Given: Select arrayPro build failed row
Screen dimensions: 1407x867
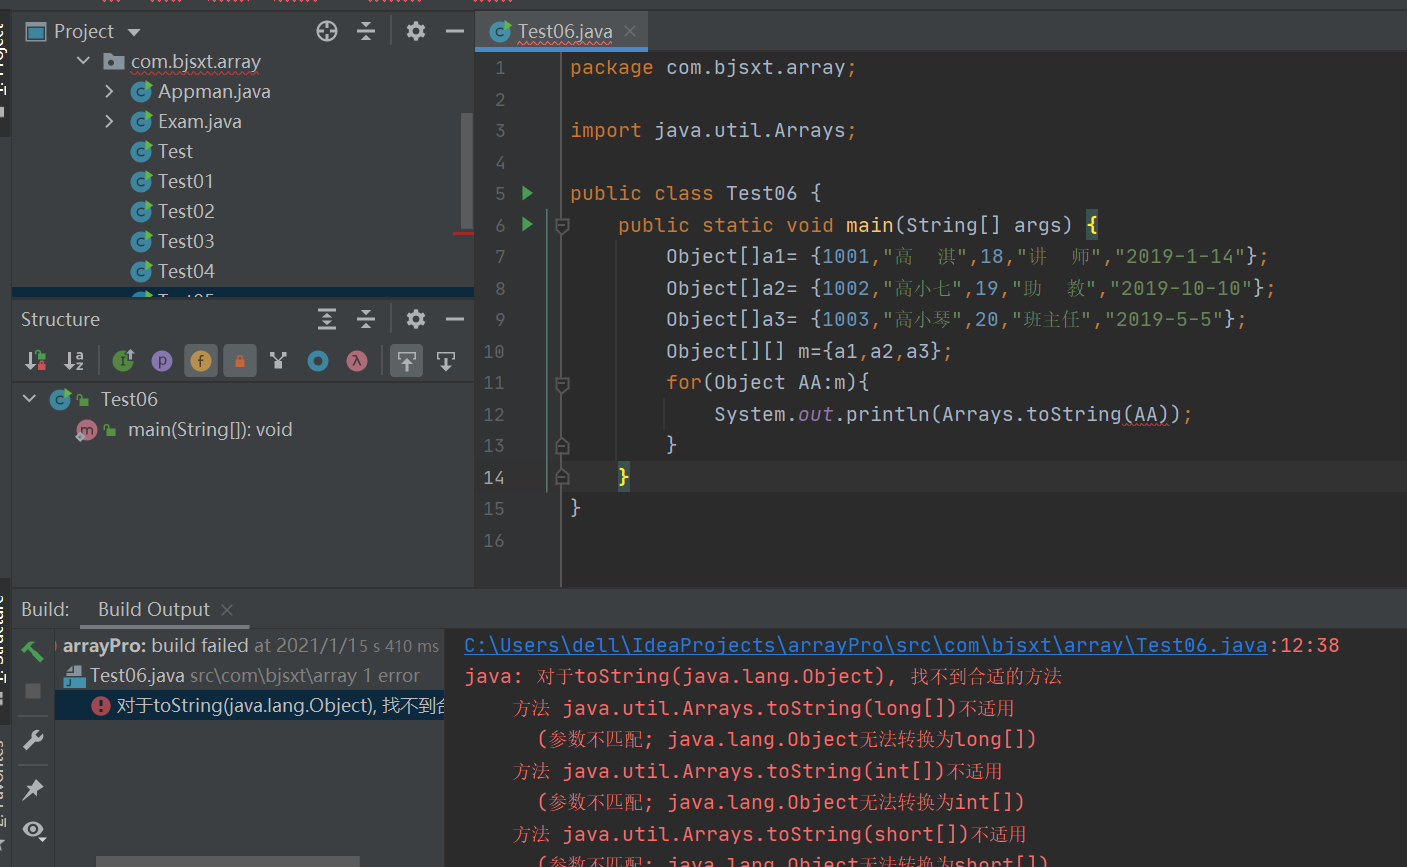Looking at the screenshot, I should [x=251, y=646].
